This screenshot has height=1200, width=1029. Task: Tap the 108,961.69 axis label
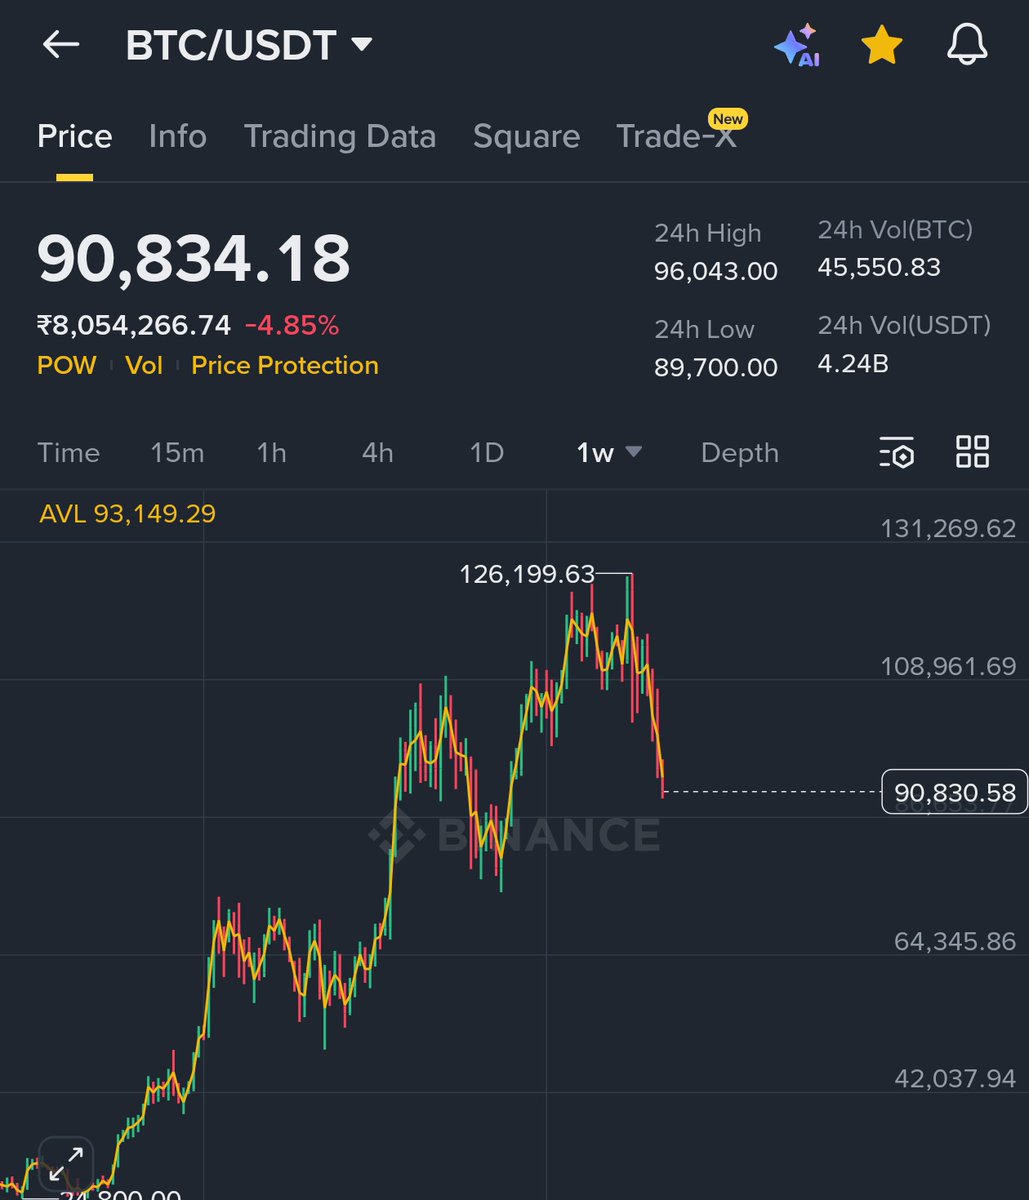coord(948,666)
